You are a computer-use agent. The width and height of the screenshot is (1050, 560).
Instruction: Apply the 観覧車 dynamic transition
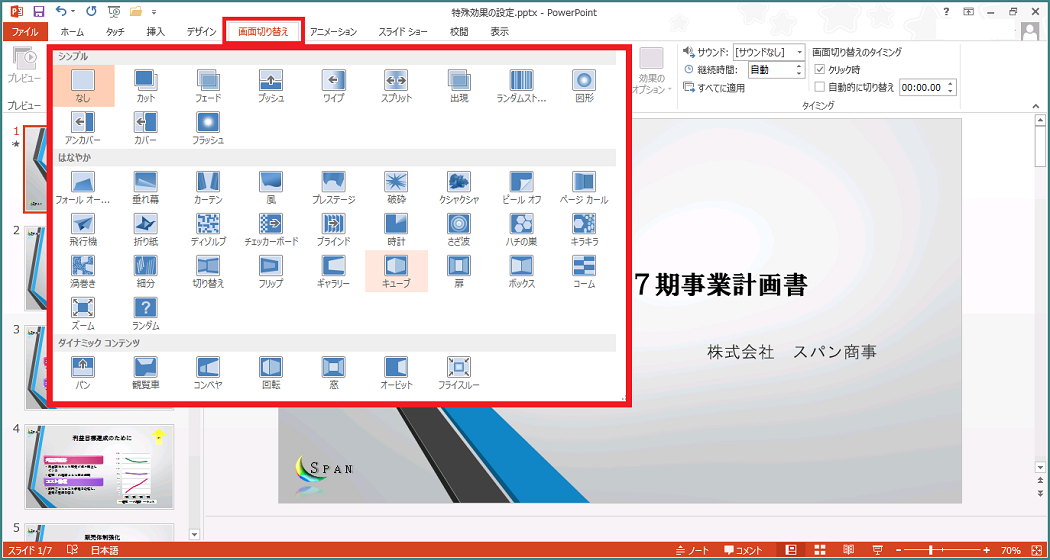(145, 373)
